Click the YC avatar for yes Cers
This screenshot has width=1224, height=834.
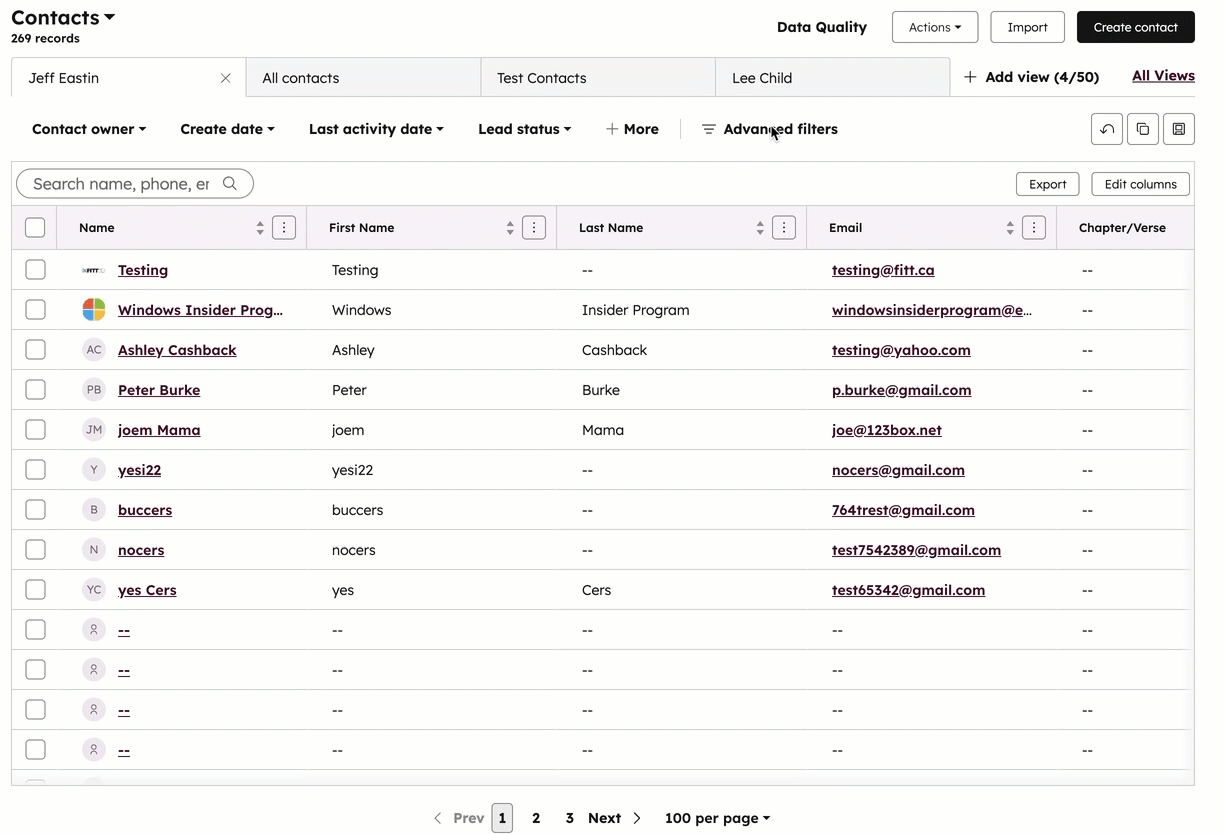pos(94,590)
